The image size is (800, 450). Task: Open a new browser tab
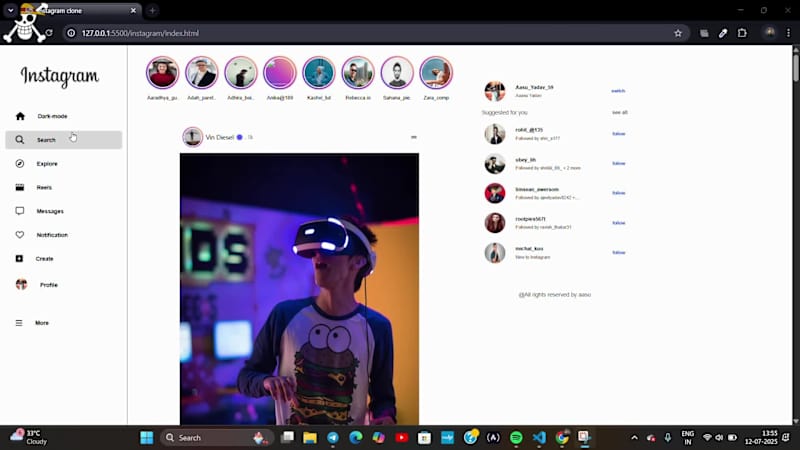click(x=152, y=11)
